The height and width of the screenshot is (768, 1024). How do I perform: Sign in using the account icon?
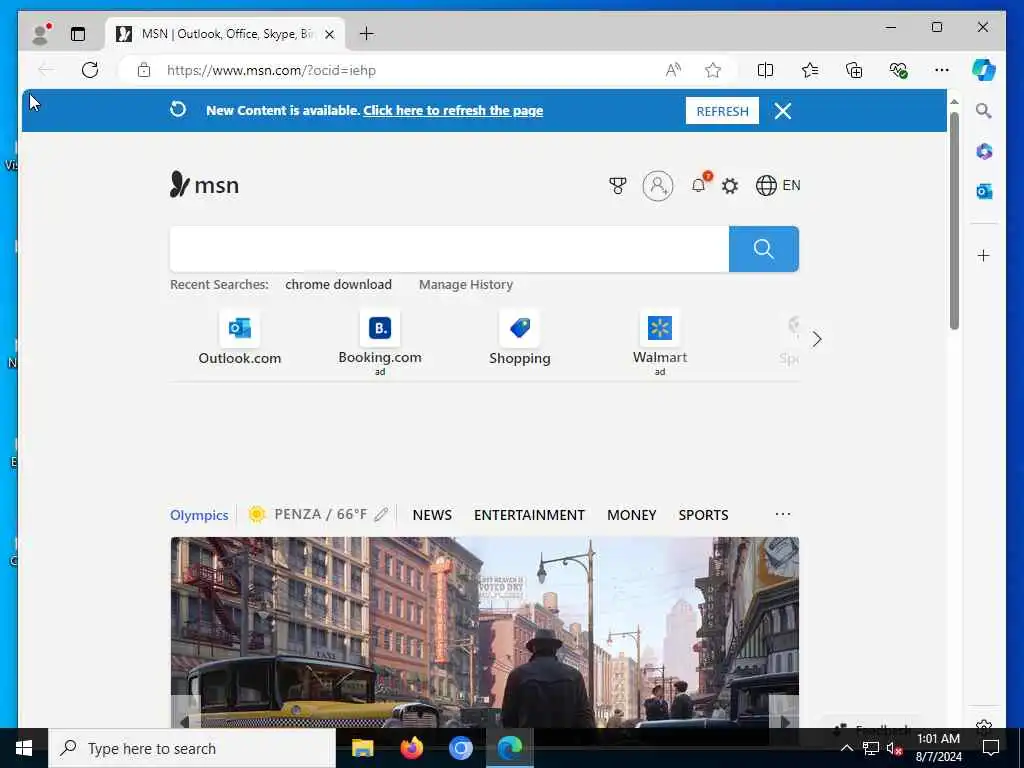point(658,186)
